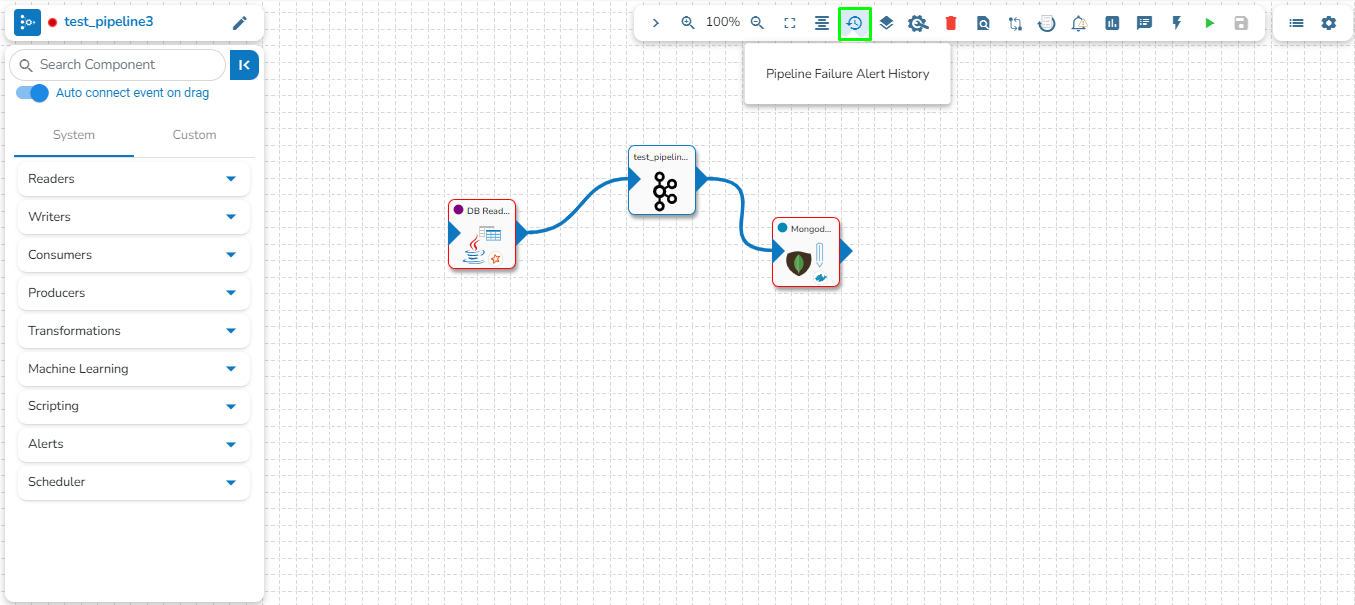Switch to the Custom tab
This screenshot has height=605, width=1355.
[x=194, y=135]
